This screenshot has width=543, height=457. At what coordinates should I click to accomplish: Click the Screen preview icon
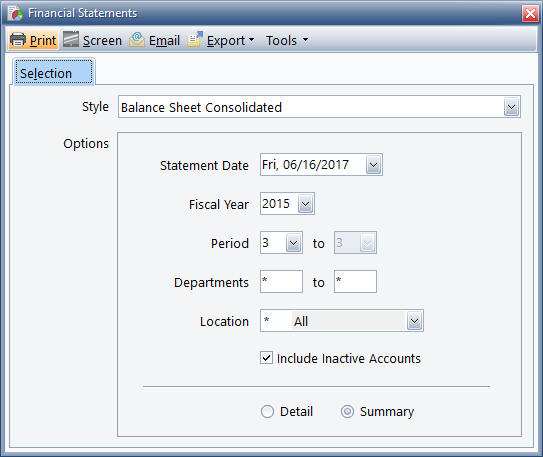pyautogui.click(x=71, y=39)
